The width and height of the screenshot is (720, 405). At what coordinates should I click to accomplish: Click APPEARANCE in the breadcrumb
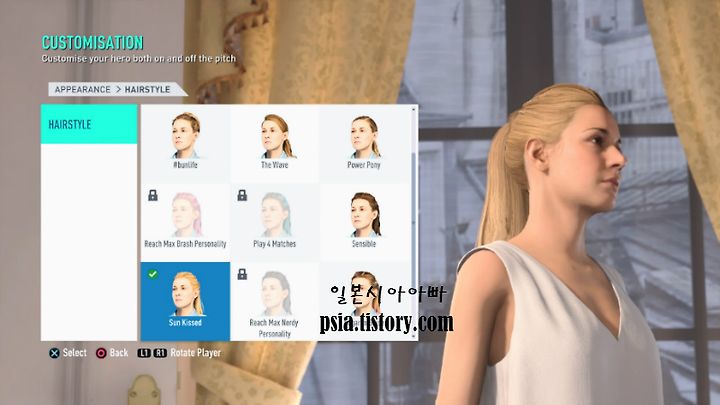(x=83, y=90)
